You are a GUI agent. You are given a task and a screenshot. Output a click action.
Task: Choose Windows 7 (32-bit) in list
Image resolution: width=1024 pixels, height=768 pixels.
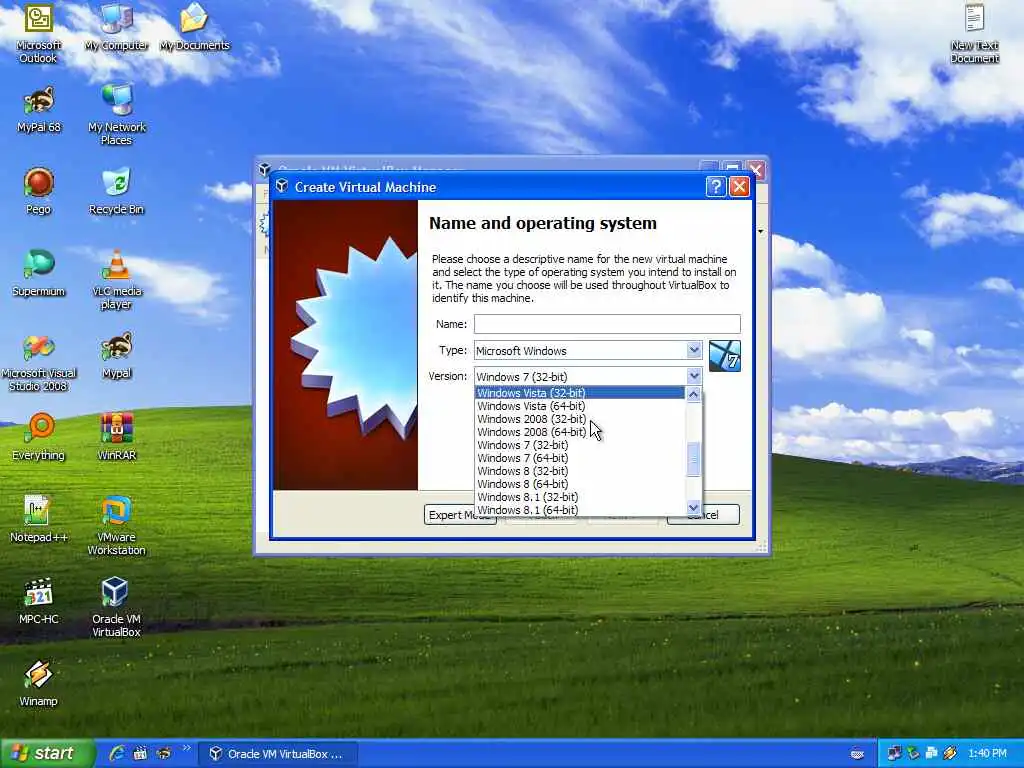[579, 445]
